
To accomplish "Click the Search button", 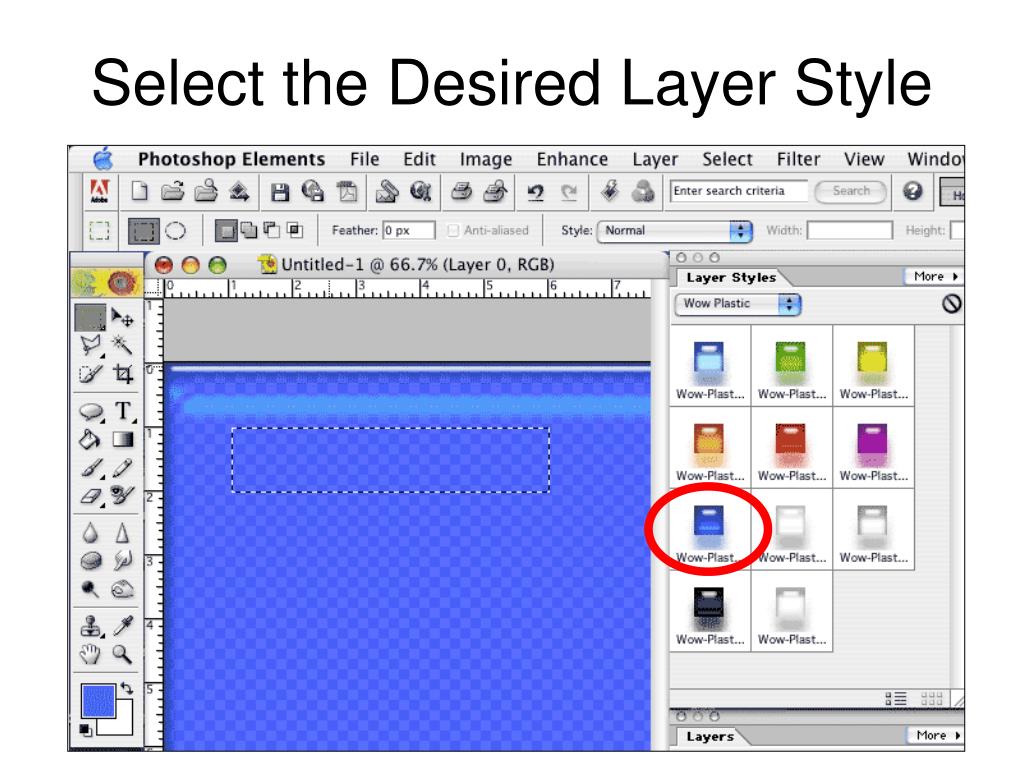I will click(x=851, y=191).
